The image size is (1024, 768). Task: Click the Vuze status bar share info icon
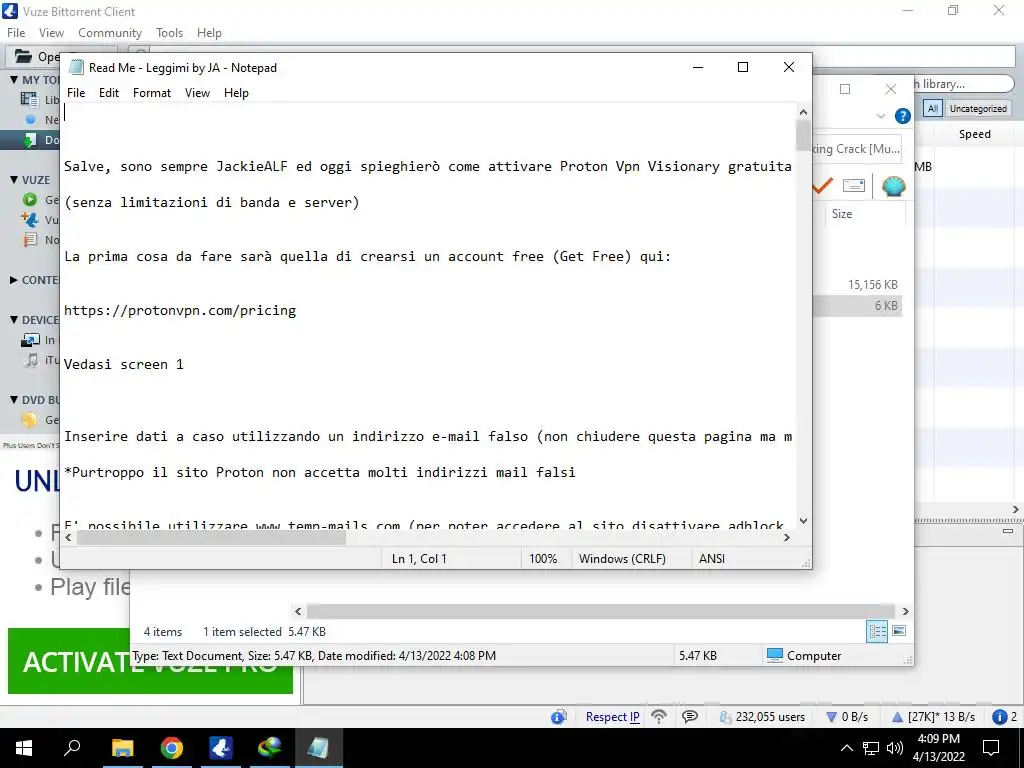(558, 717)
